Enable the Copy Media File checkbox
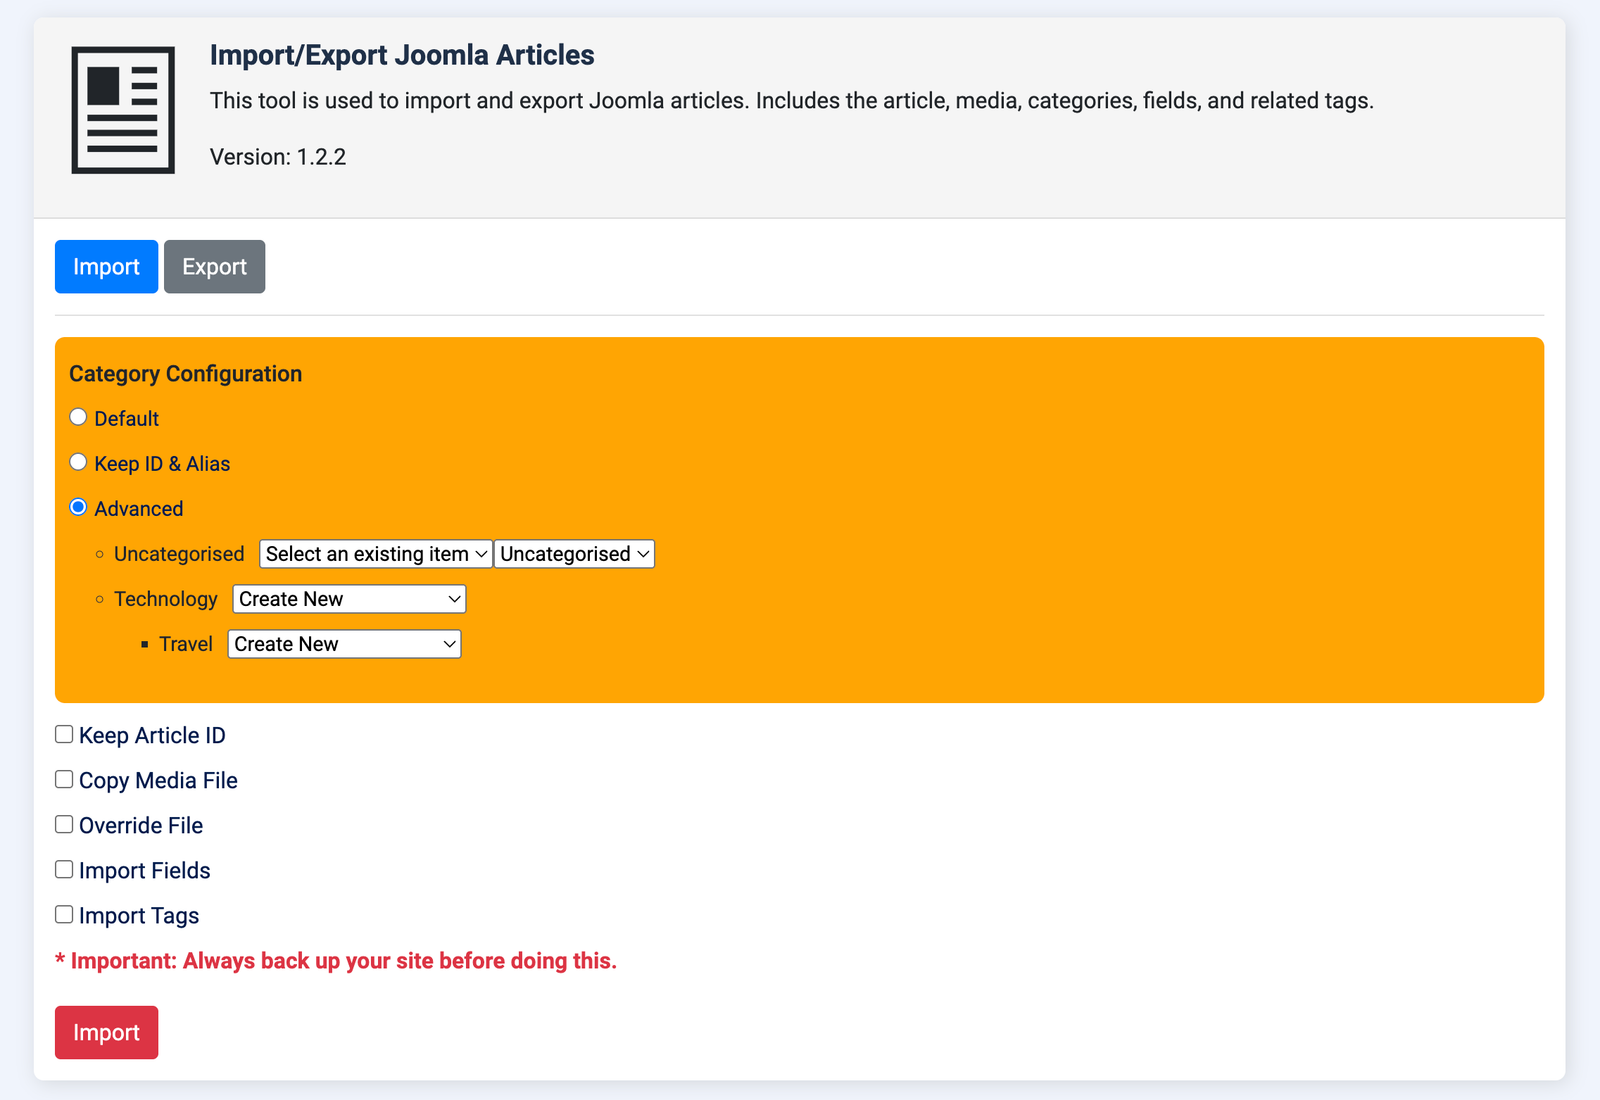This screenshot has height=1100, width=1600. 64,780
